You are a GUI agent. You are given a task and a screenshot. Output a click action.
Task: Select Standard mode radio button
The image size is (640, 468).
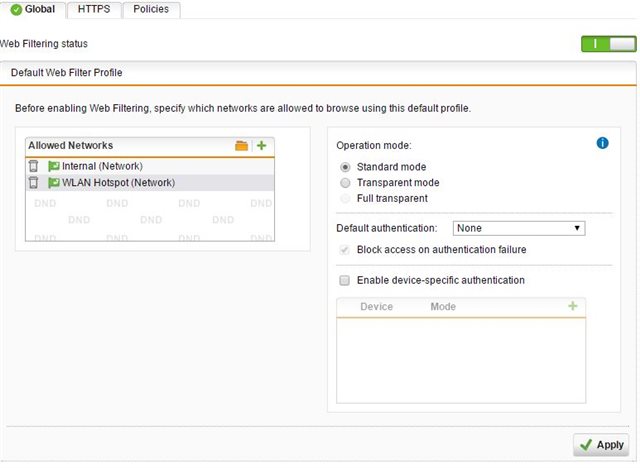coord(346,167)
